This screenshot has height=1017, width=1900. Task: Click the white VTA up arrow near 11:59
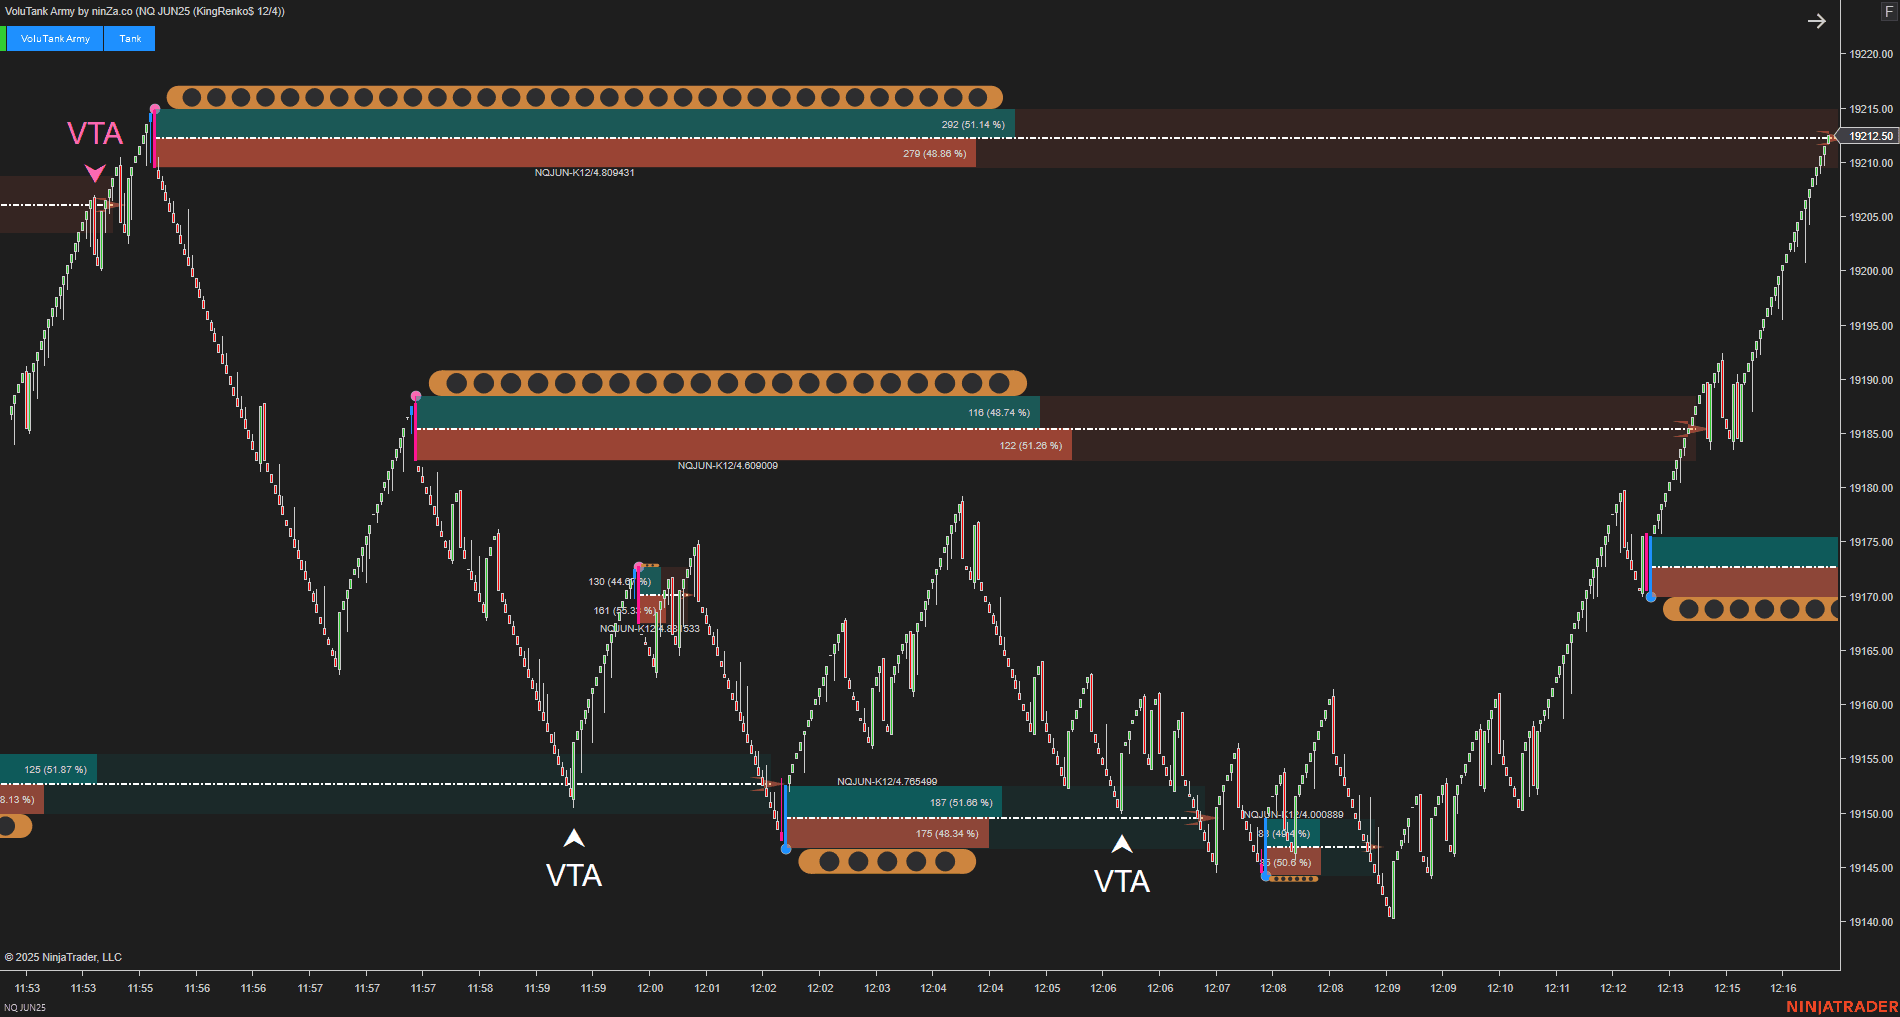[x=574, y=838]
